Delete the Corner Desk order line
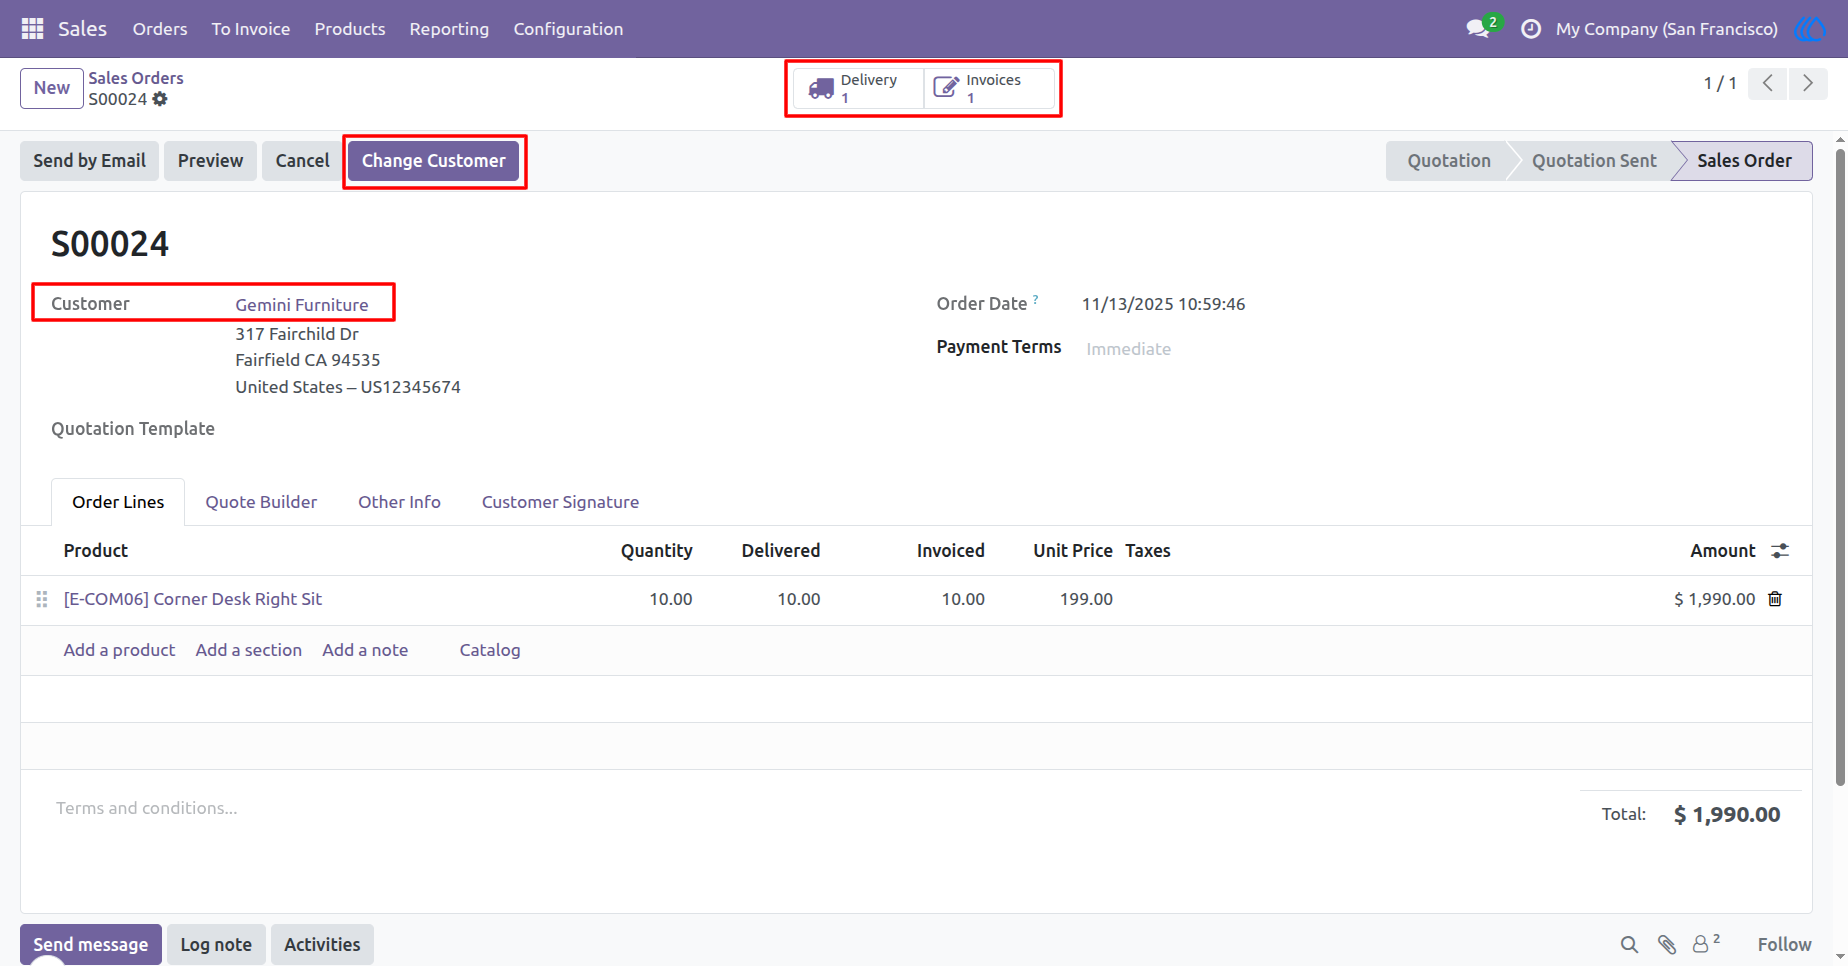The height and width of the screenshot is (966, 1848). 1775,599
